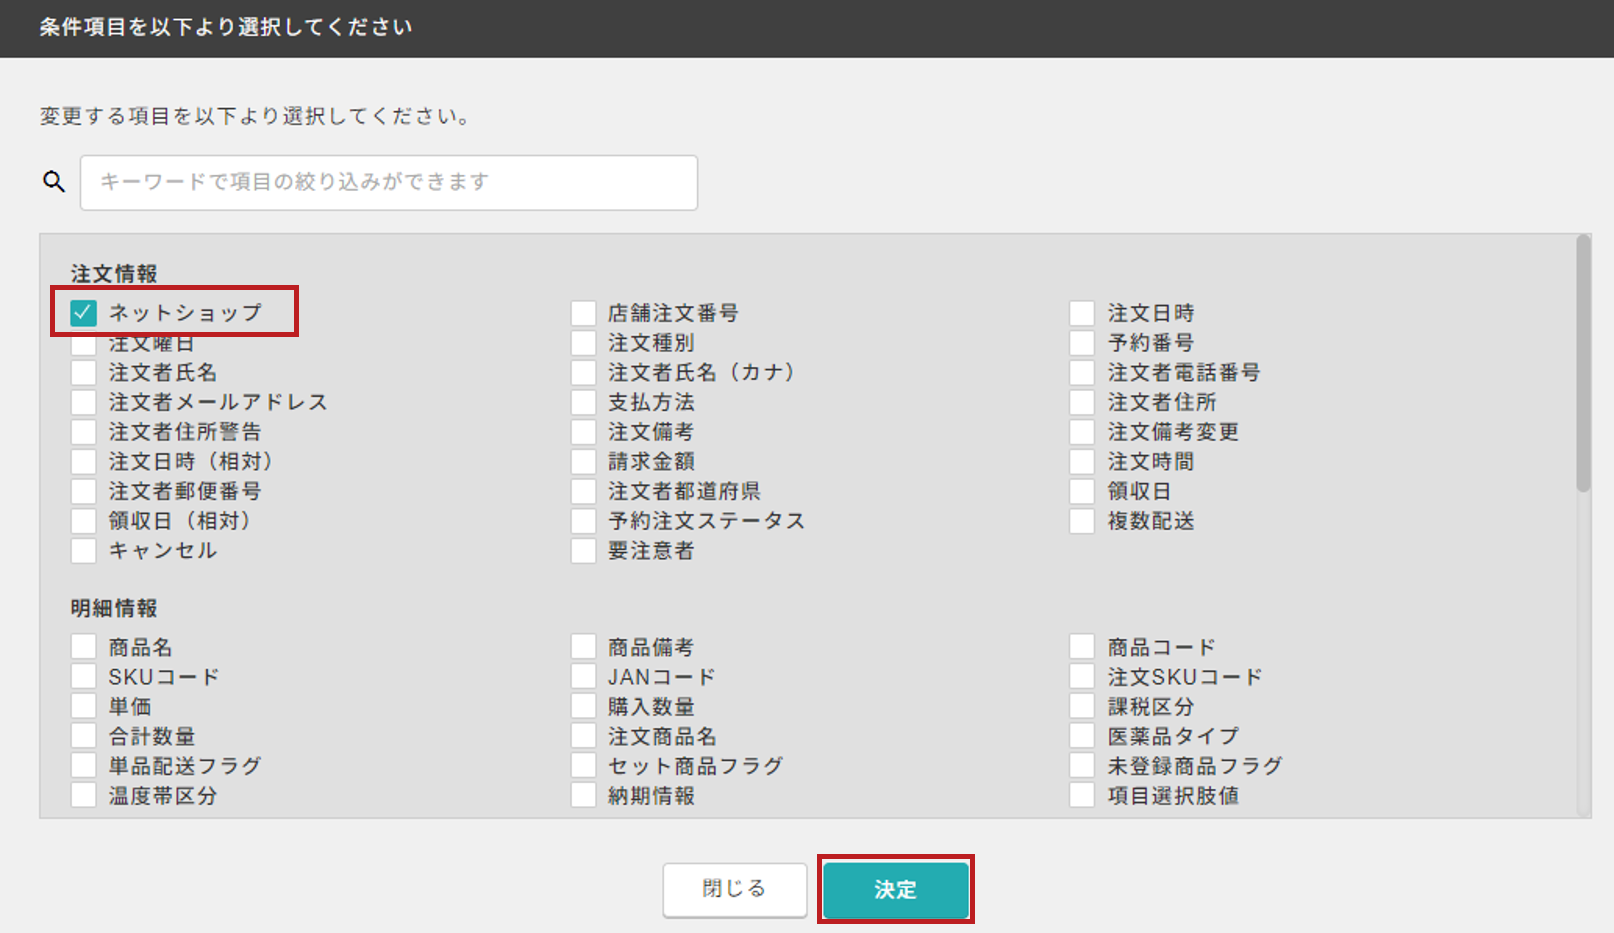Image resolution: width=1614 pixels, height=933 pixels.
Task: Check the 単価 checkbox
Action: (x=84, y=706)
